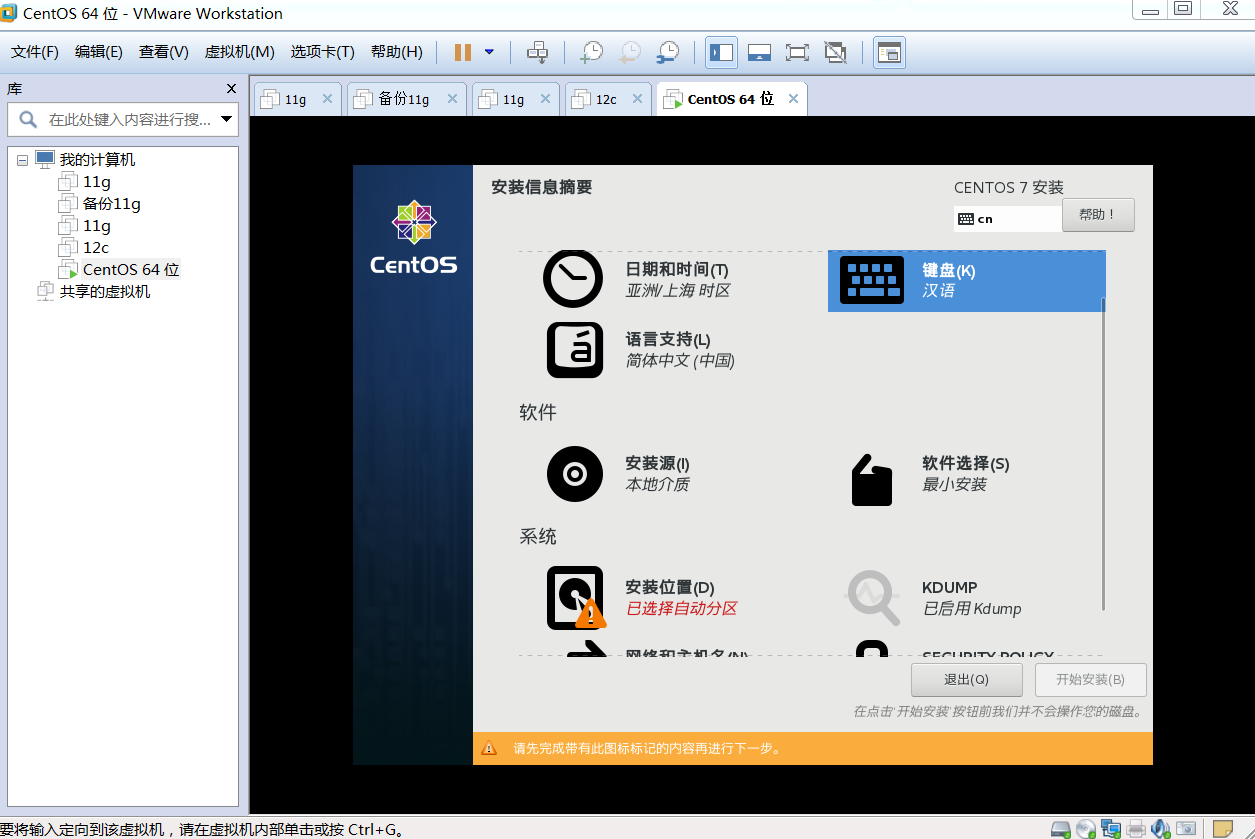Click the 退出(Q) quit button
The height and width of the screenshot is (839, 1255).
click(x=966, y=680)
